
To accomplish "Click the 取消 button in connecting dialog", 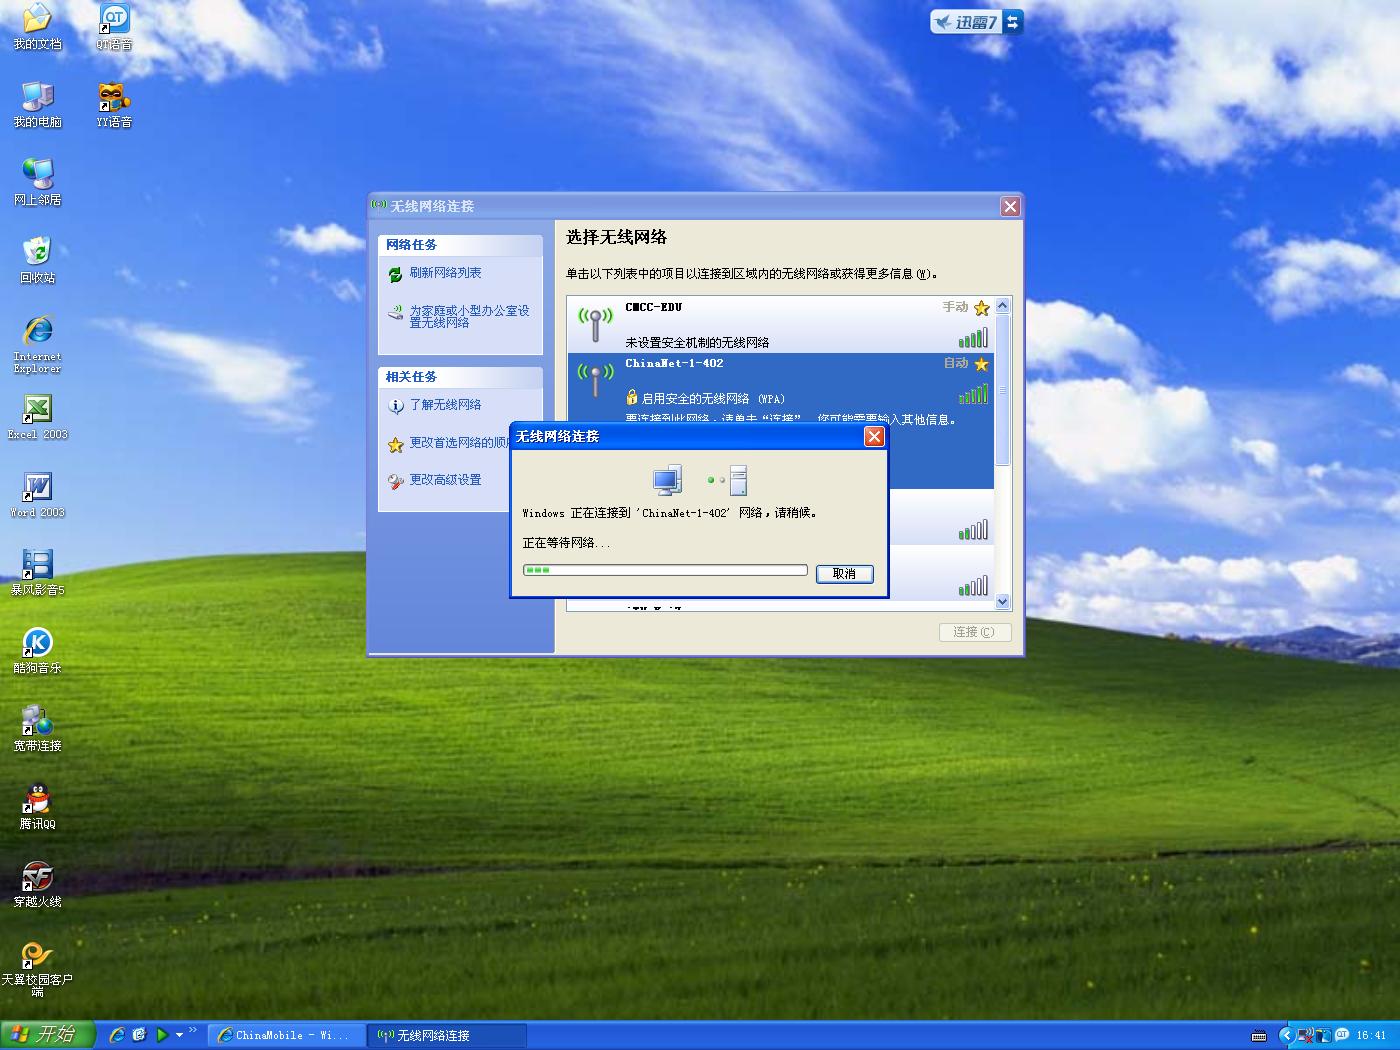I will point(845,573).
